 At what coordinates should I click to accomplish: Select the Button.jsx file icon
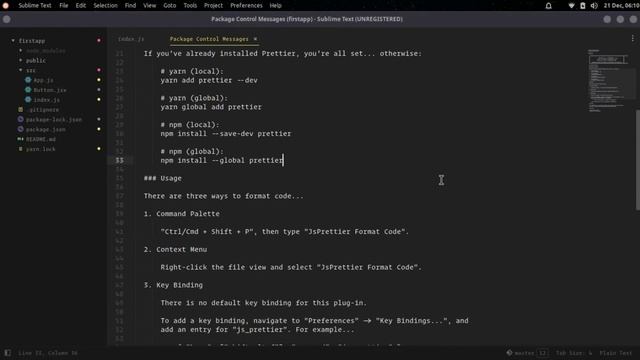tap(28, 90)
